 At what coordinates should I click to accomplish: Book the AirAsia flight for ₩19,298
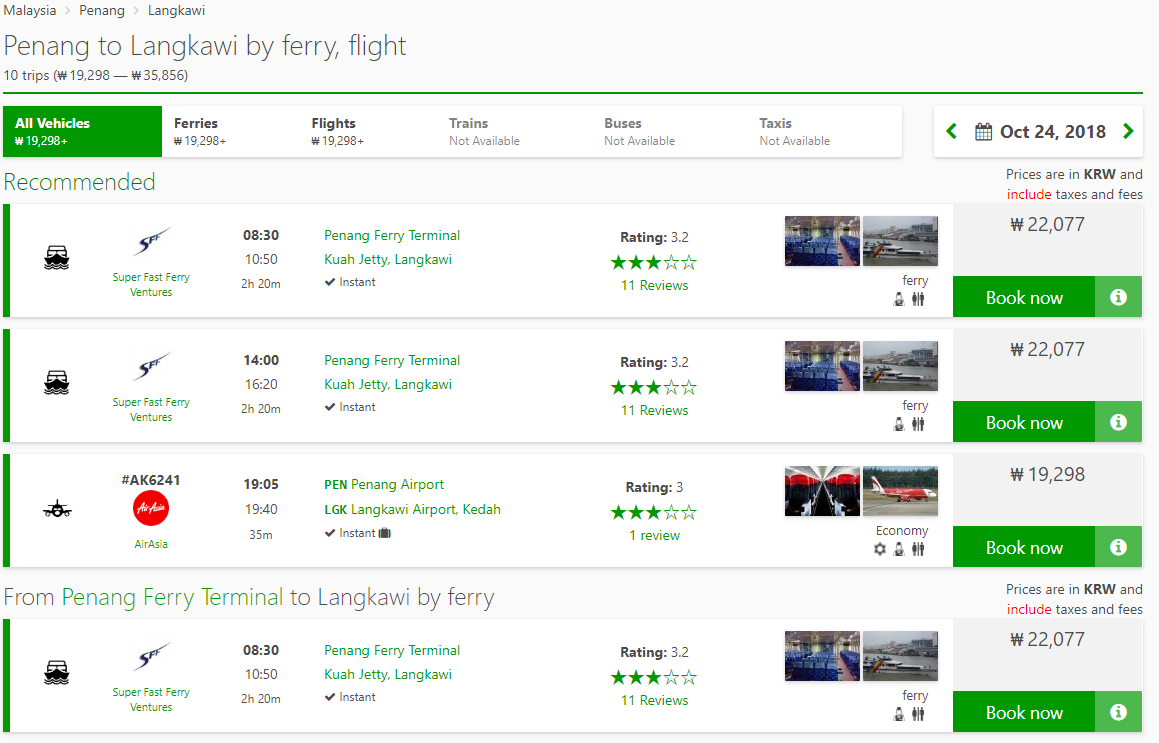point(1024,547)
